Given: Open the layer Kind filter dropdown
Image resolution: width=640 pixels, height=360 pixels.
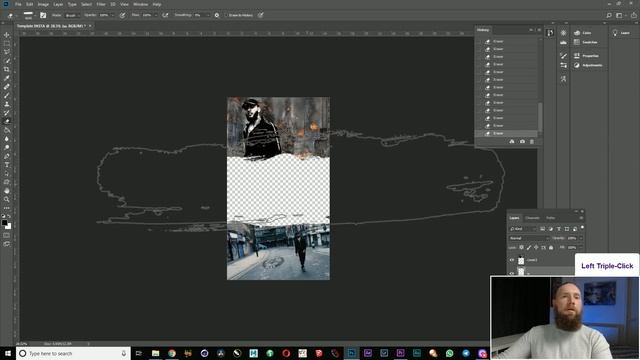Looking at the screenshot, I should point(523,229).
